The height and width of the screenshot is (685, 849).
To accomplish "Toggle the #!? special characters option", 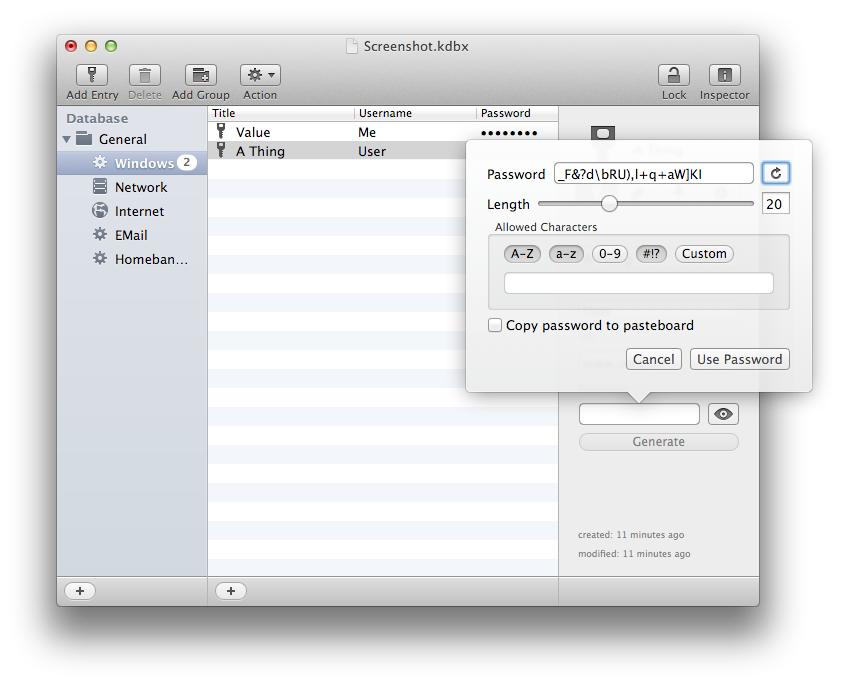I will coord(650,254).
